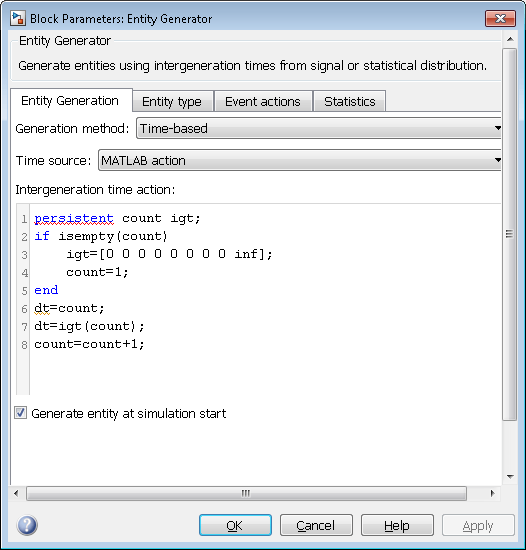Open the Event actions tab
526x550 pixels.
(263, 101)
